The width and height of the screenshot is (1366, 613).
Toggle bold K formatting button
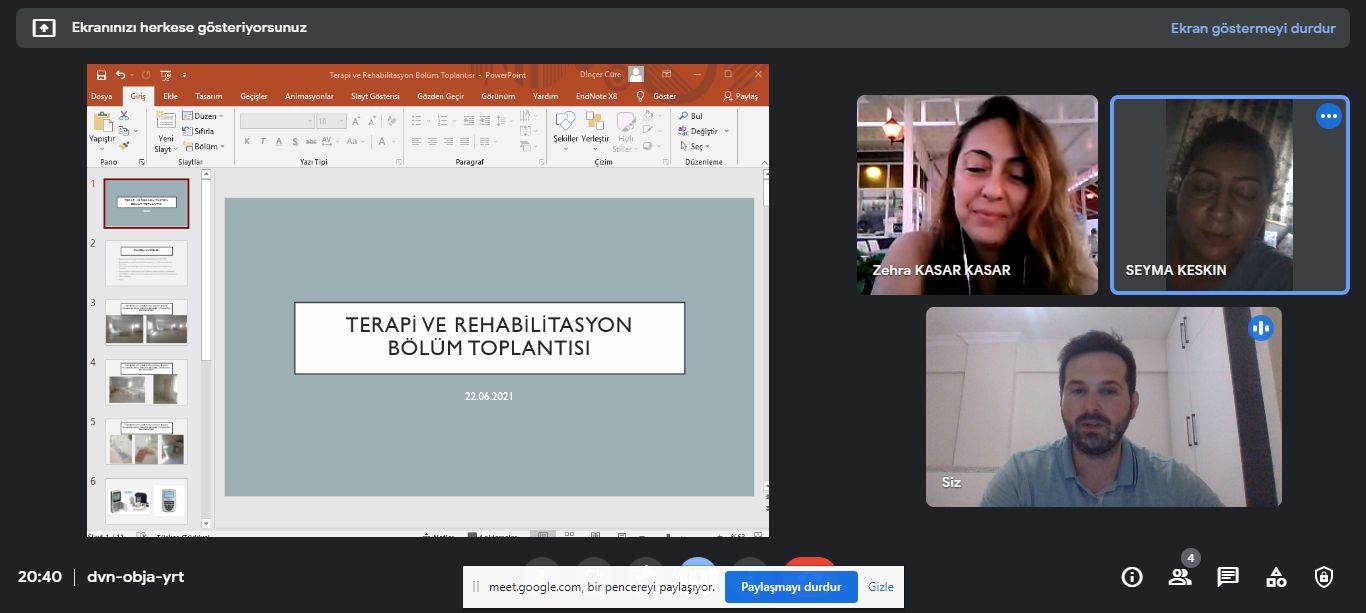247,142
